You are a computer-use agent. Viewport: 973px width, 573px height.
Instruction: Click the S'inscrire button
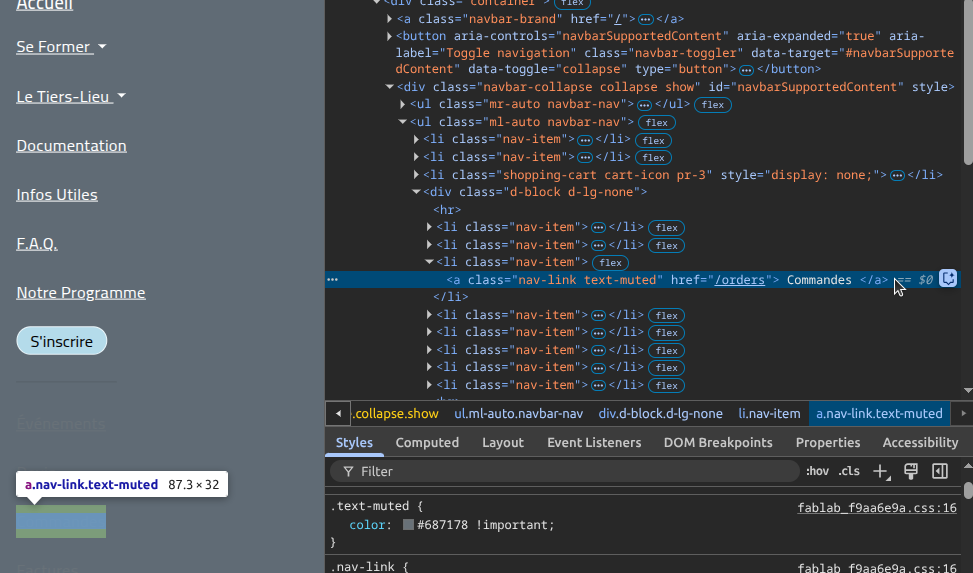coord(61,341)
